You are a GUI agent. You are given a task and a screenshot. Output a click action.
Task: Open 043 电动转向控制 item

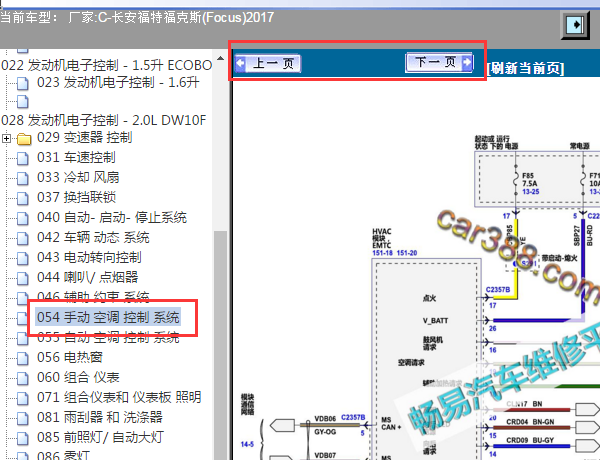(x=89, y=257)
